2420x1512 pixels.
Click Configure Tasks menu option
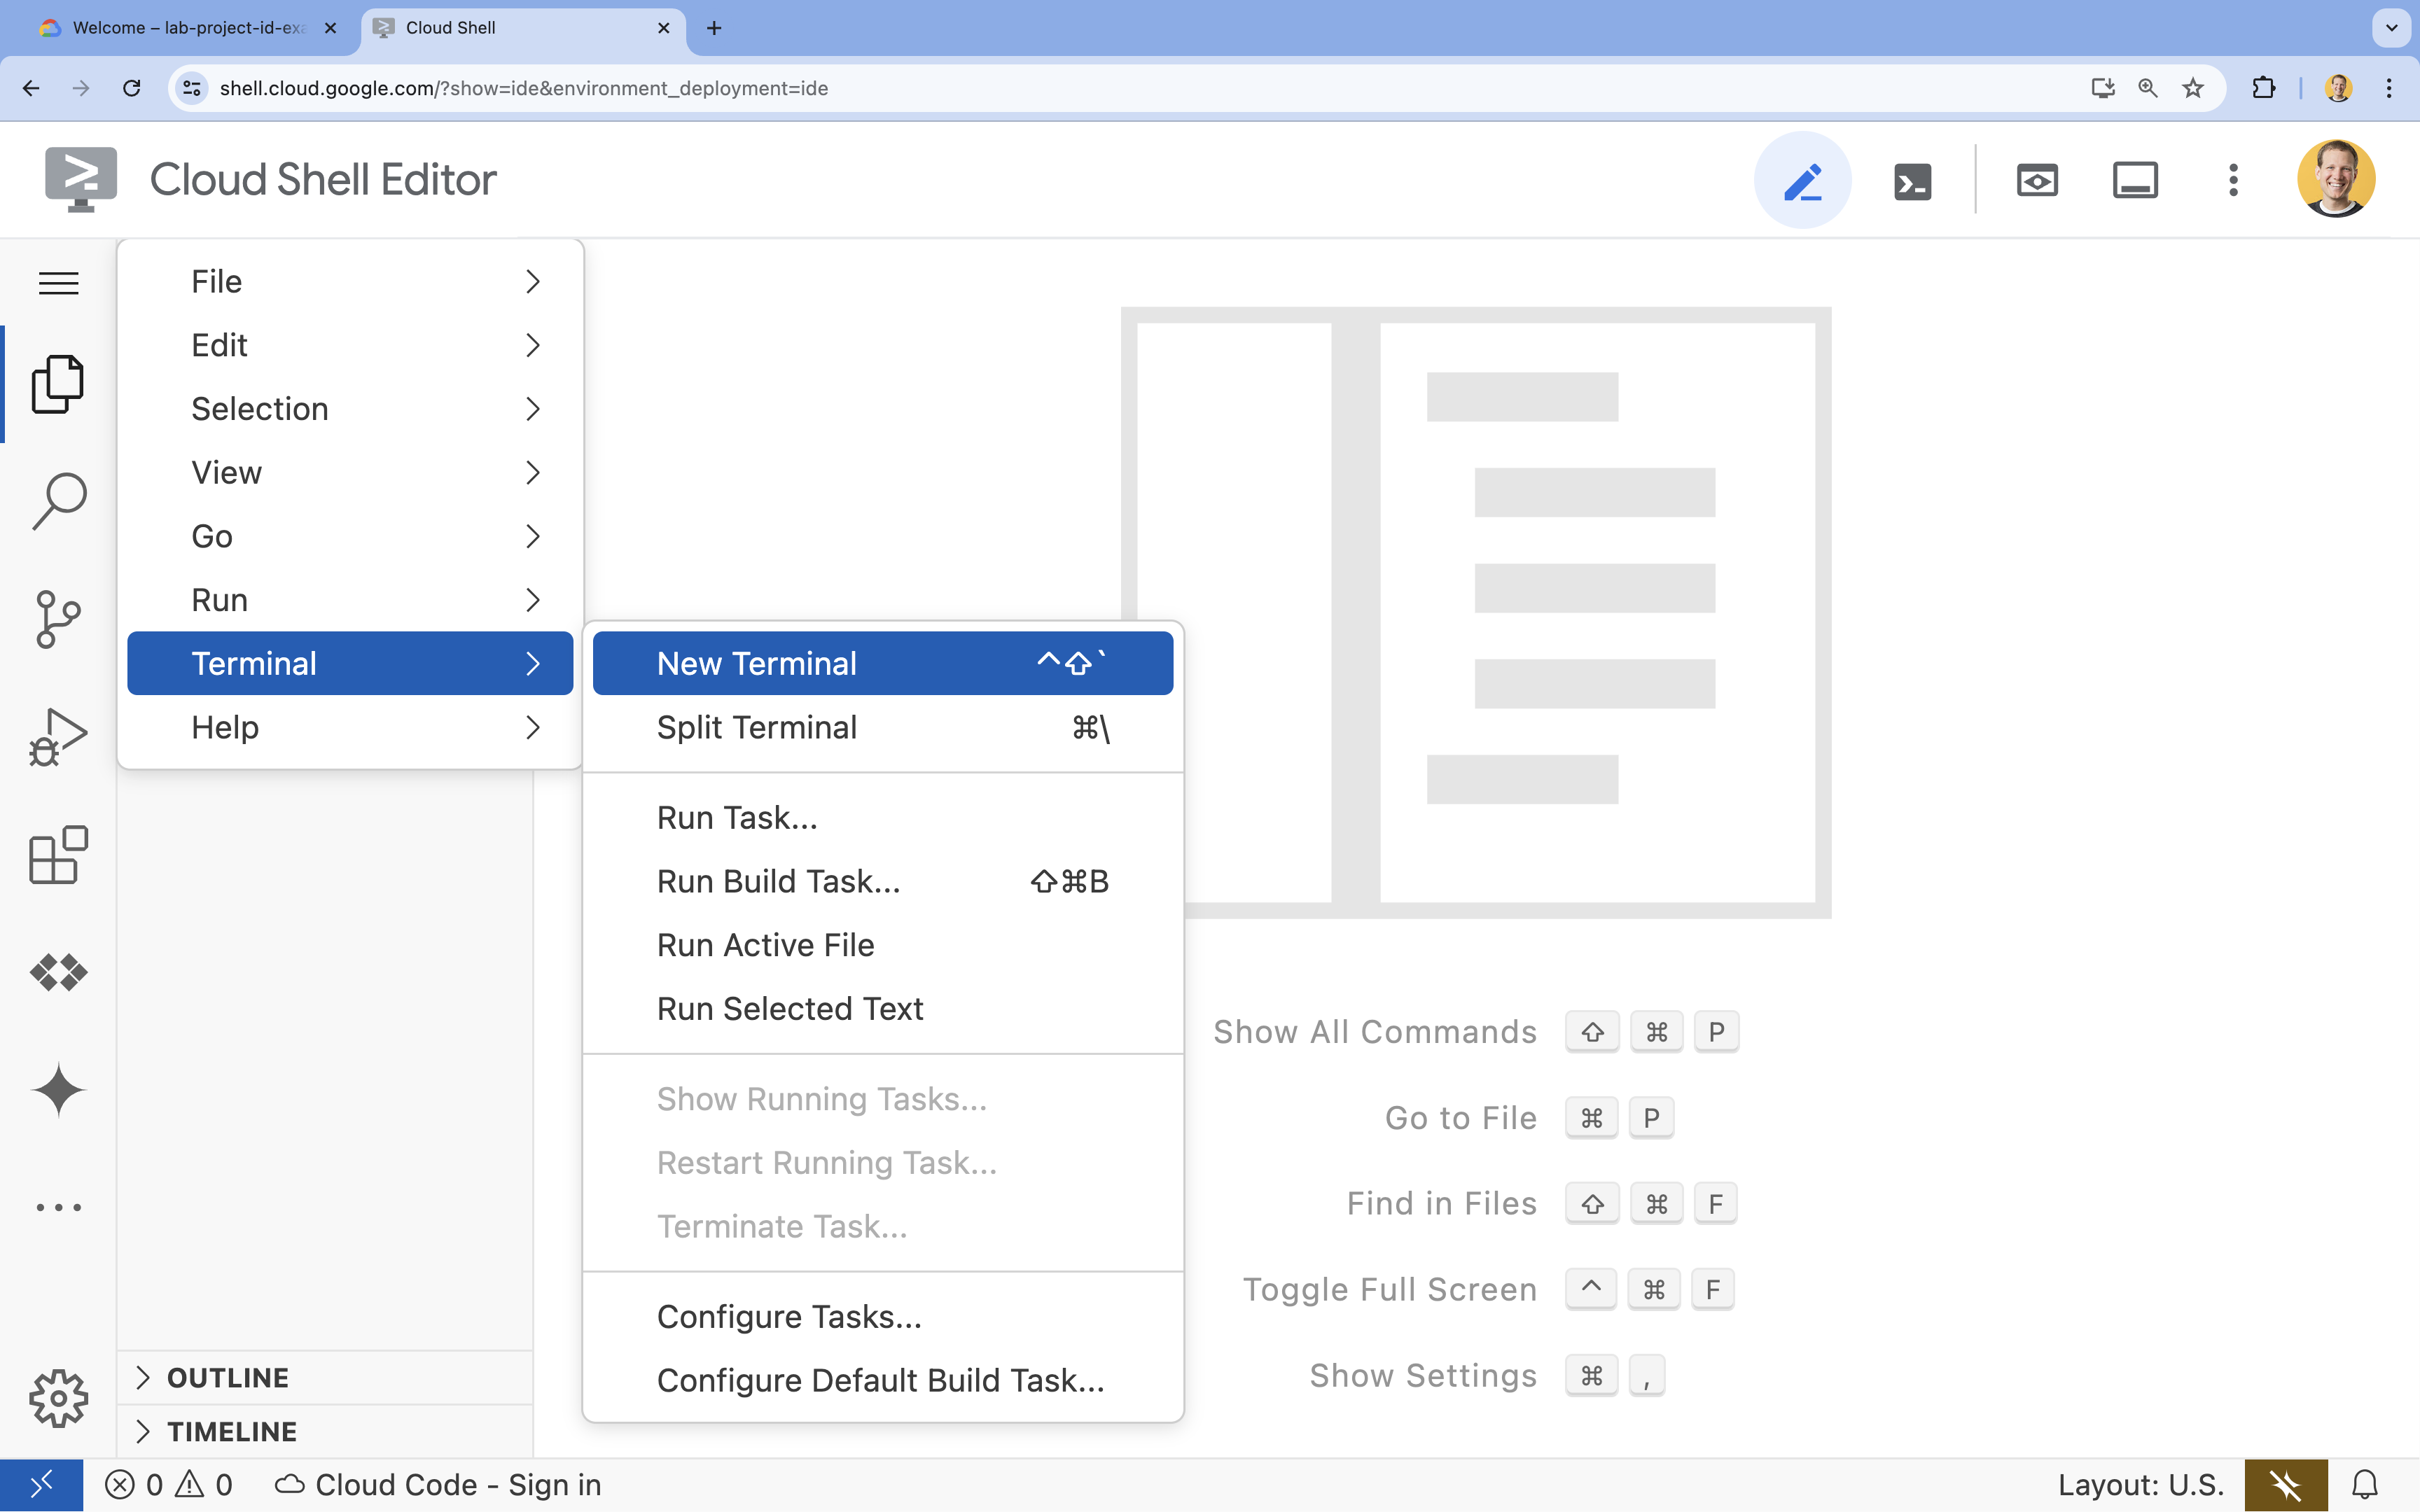tap(789, 1315)
